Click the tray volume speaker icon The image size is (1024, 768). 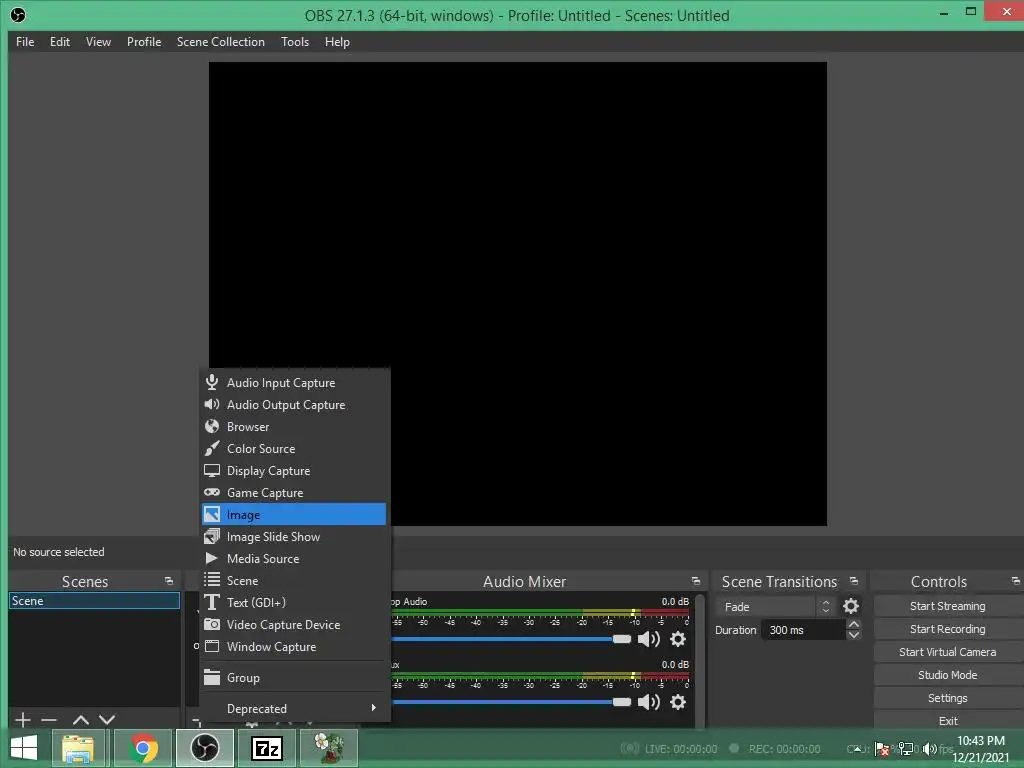tap(929, 749)
